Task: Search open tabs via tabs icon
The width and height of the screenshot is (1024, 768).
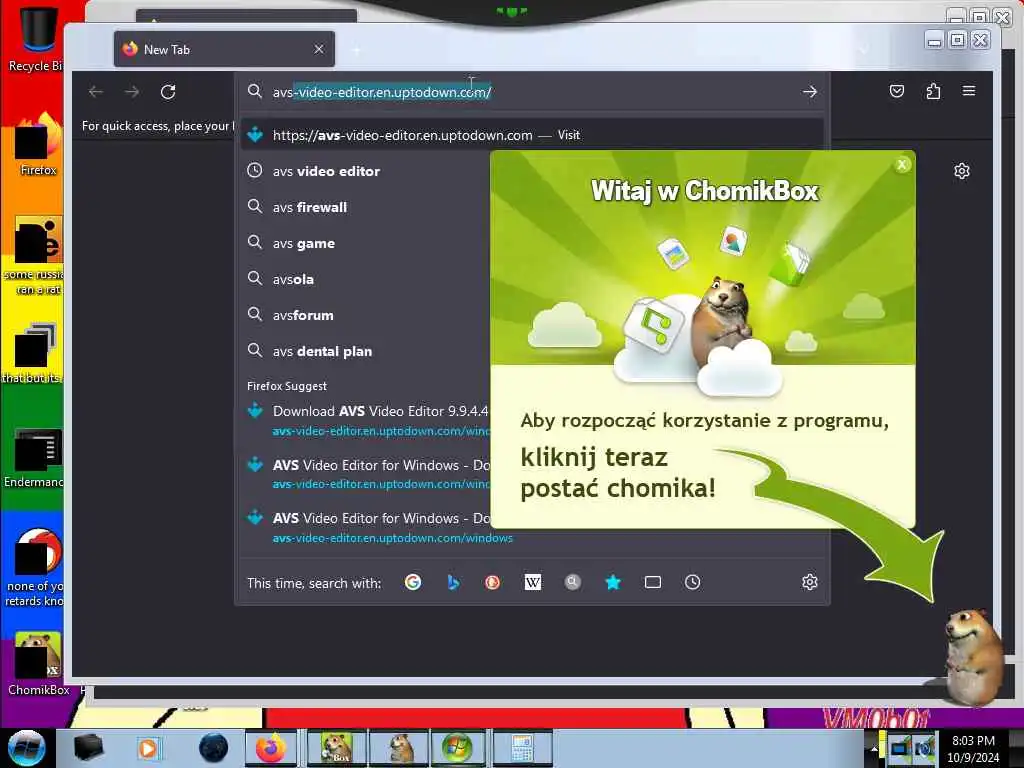Action: [653, 582]
